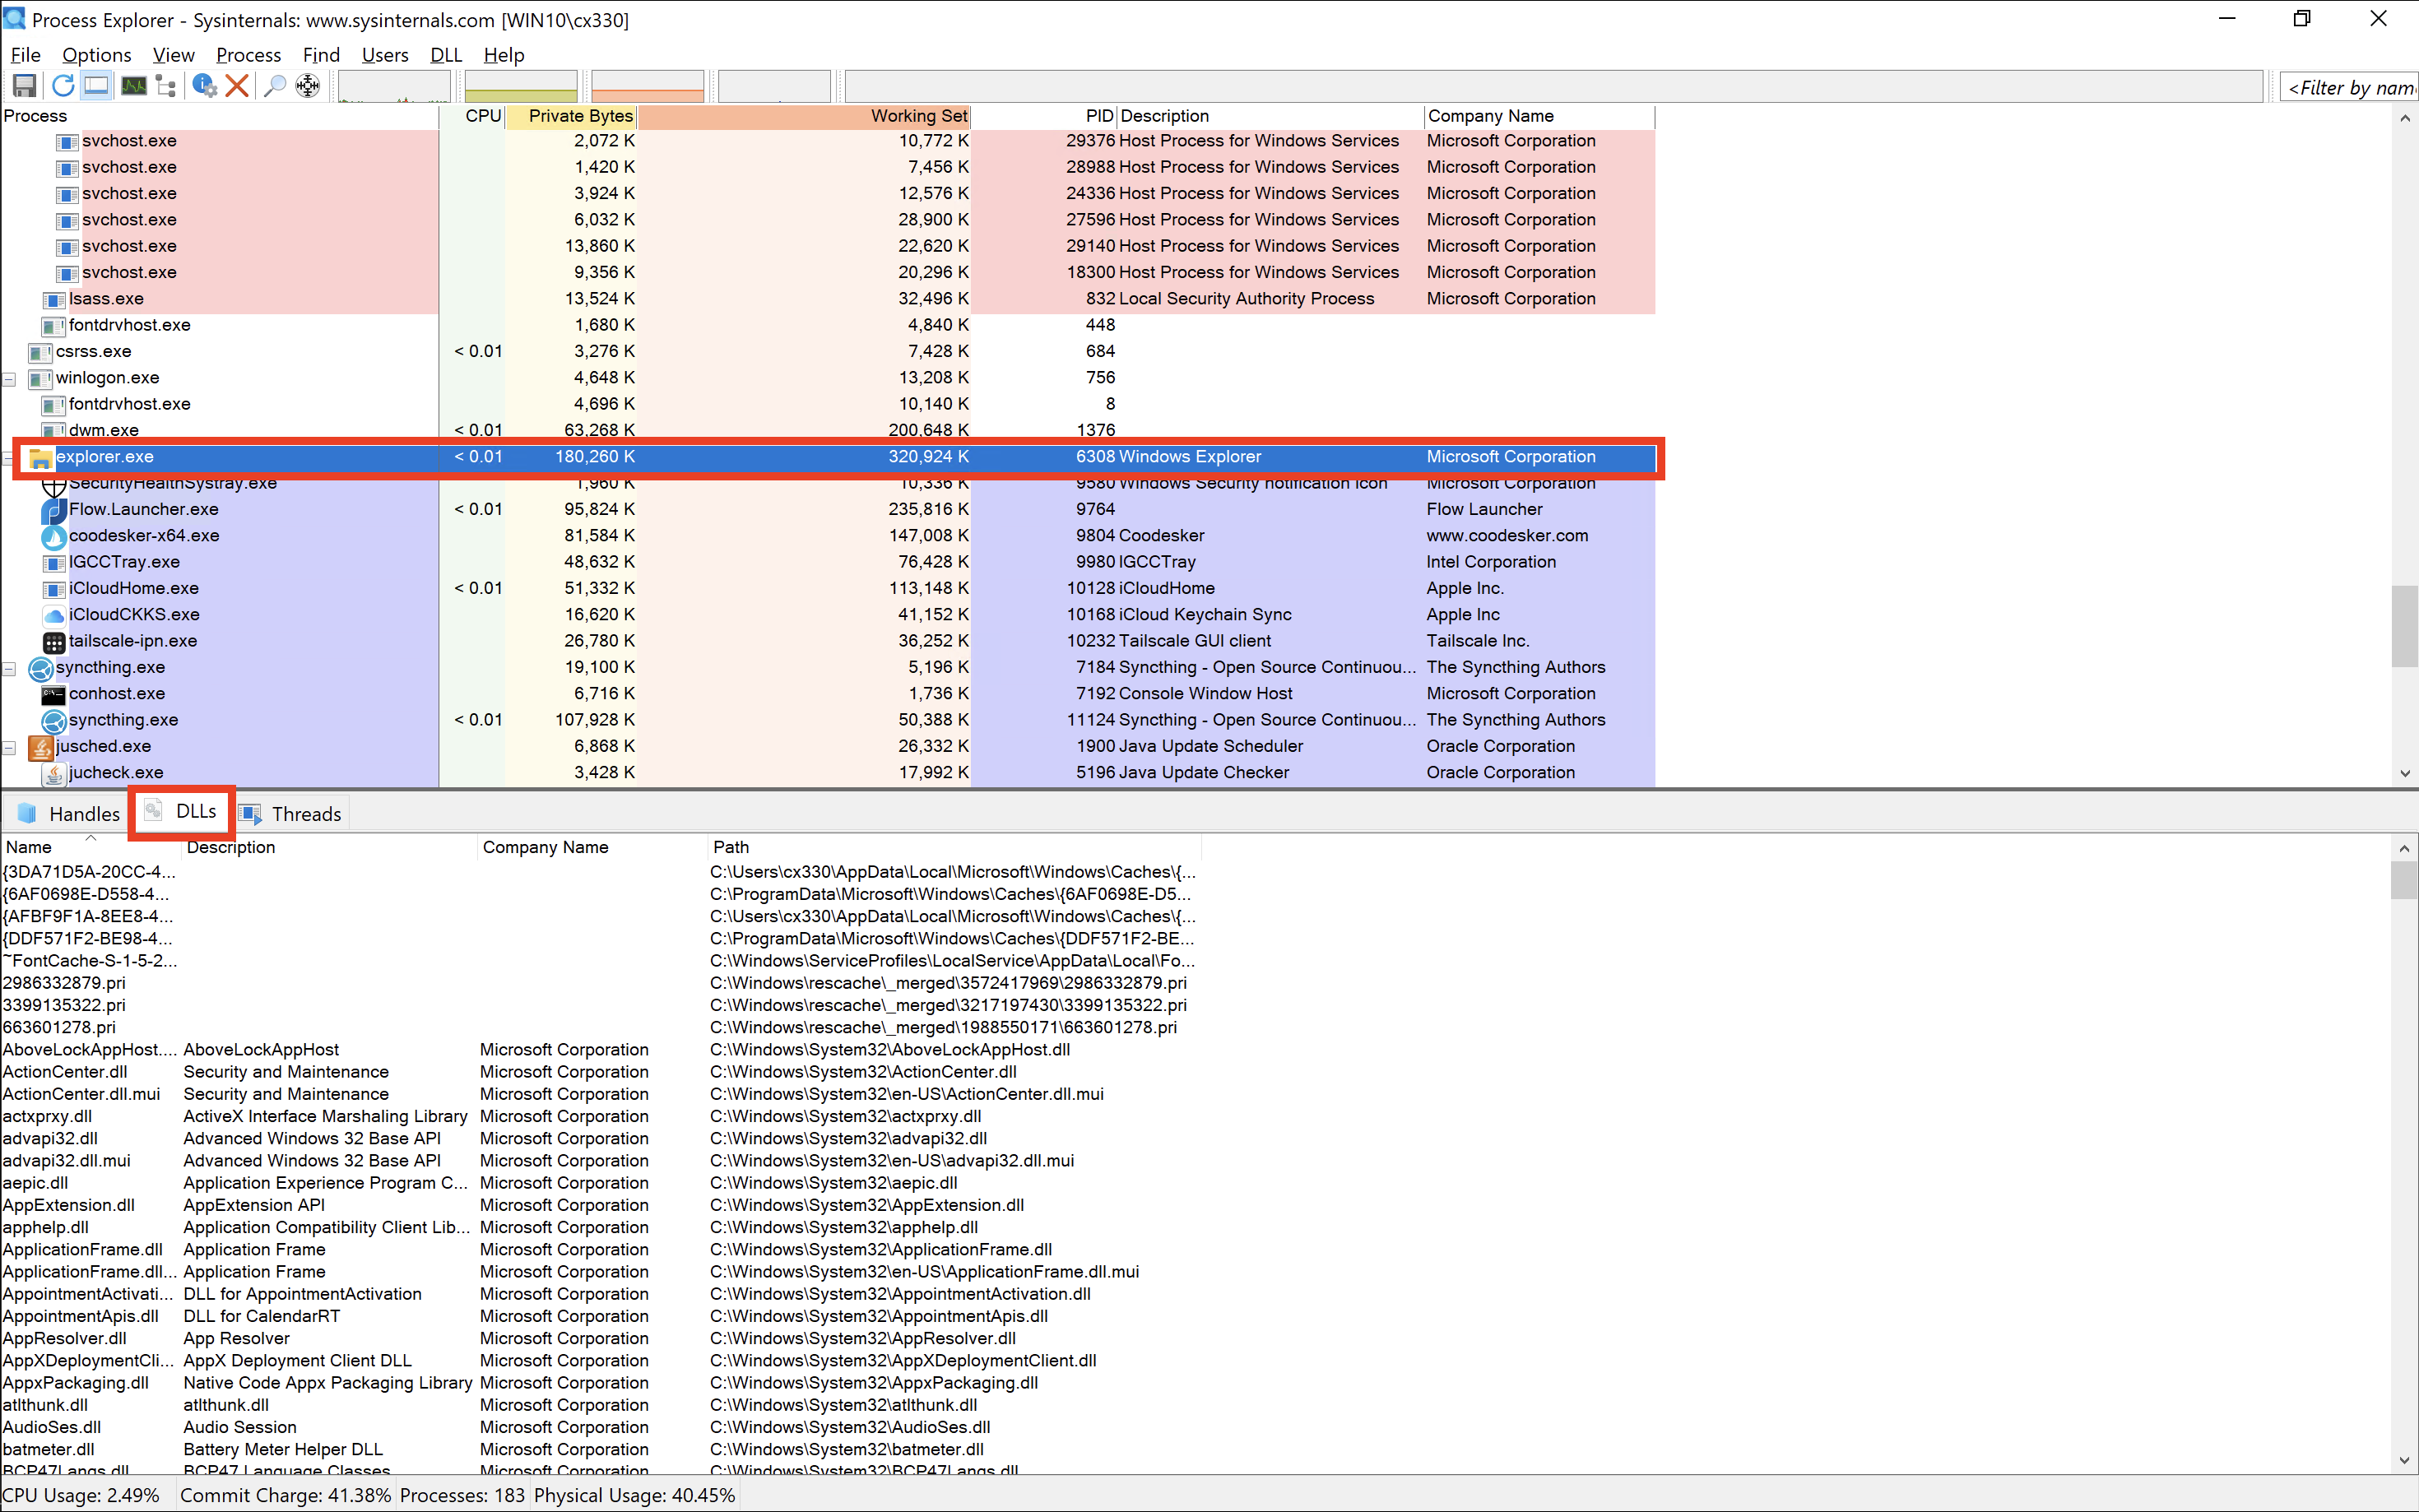
Task: Switch to the Handles tab
Action: pyautogui.click(x=68, y=814)
